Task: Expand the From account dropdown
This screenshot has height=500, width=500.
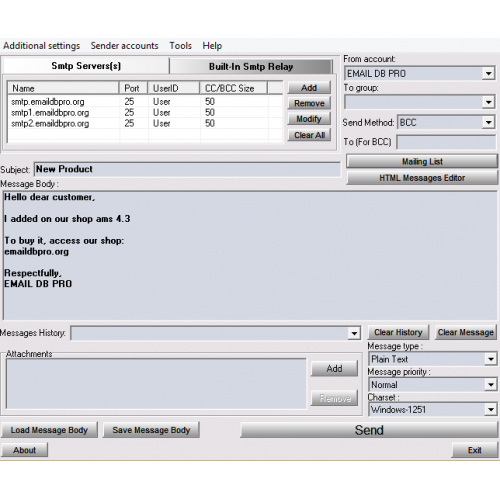Action: (488, 73)
